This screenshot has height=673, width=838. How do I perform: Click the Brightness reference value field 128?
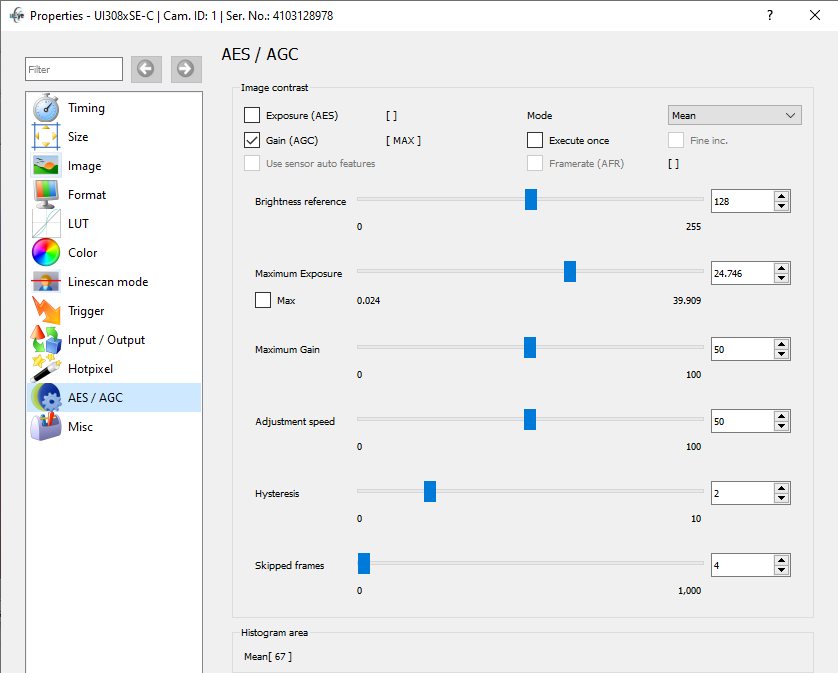742,202
